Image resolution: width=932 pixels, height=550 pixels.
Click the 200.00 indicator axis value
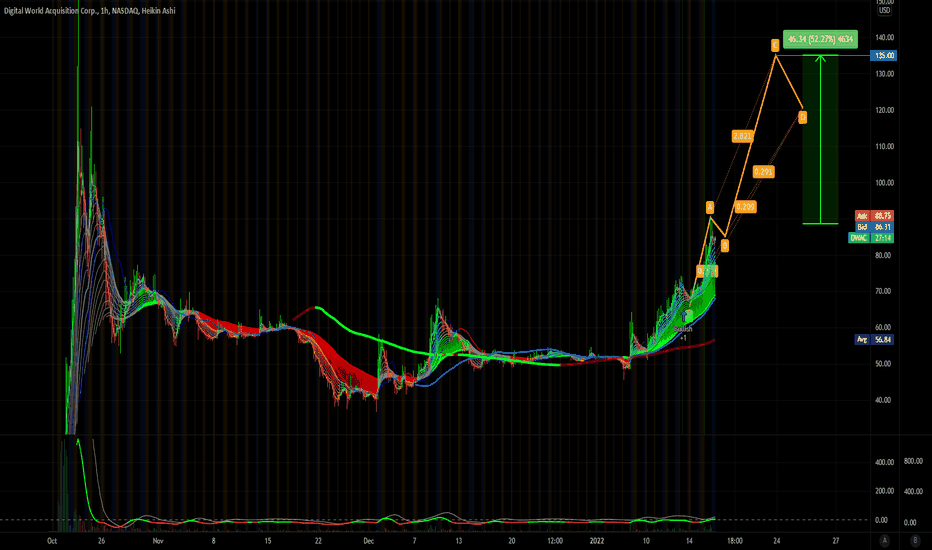[x=884, y=491]
